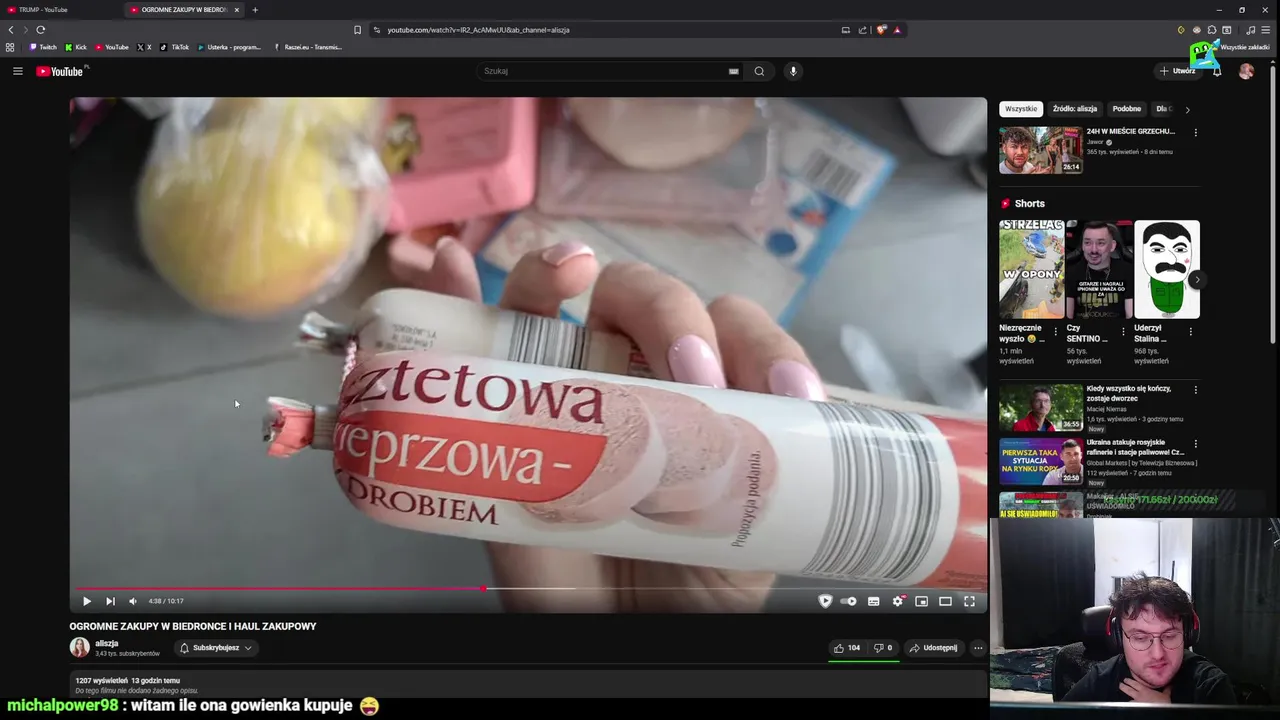Viewport: 1280px width, 720px height.
Task: Click the progress bar scrubber dot
Action: coord(484,588)
